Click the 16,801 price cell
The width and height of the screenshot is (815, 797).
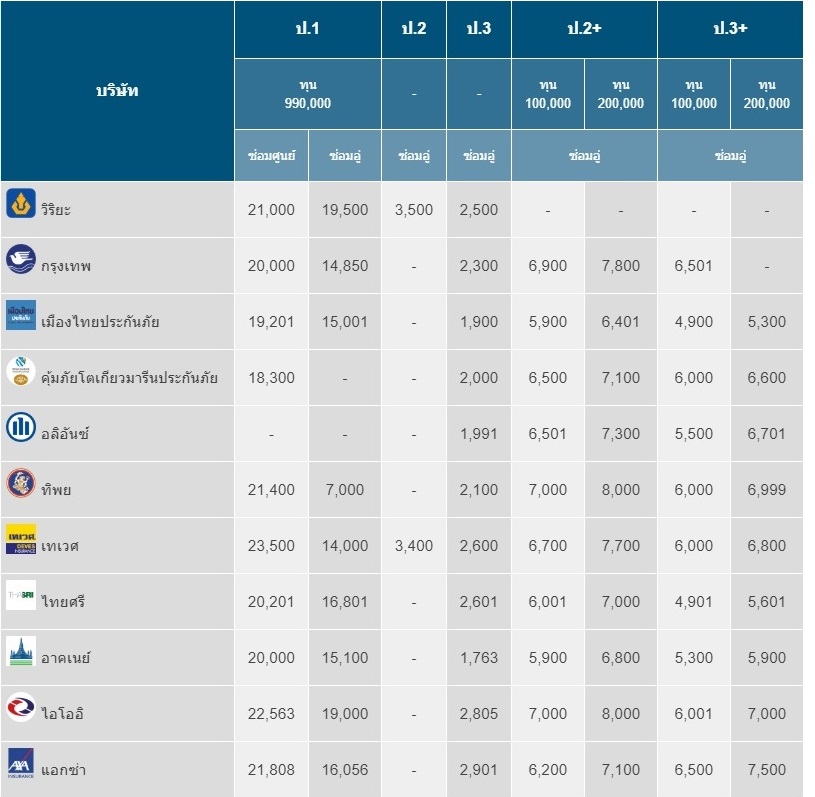click(345, 602)
